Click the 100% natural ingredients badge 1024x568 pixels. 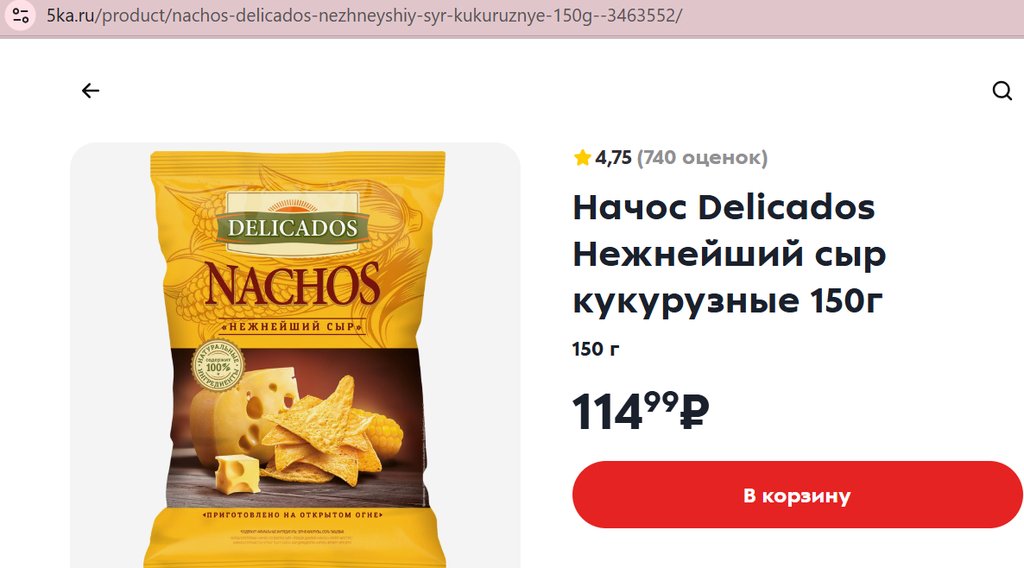(217, 366)
